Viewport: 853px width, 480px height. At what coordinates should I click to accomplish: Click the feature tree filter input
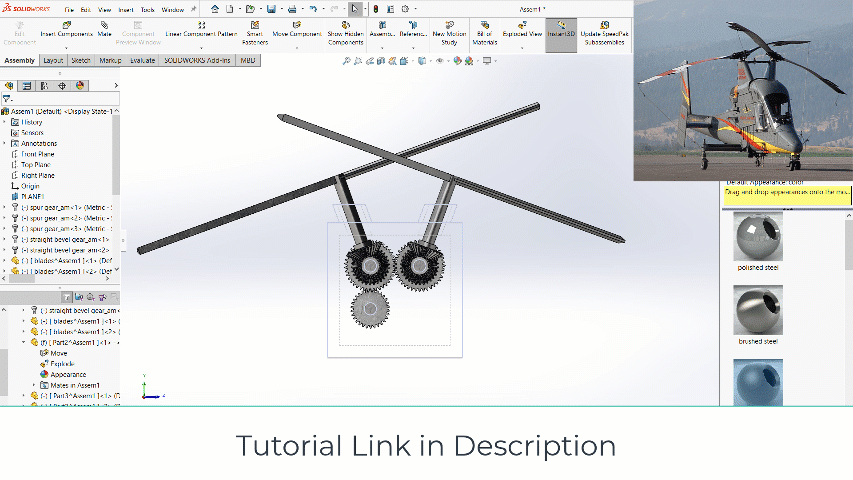click(x=61, y=99)
